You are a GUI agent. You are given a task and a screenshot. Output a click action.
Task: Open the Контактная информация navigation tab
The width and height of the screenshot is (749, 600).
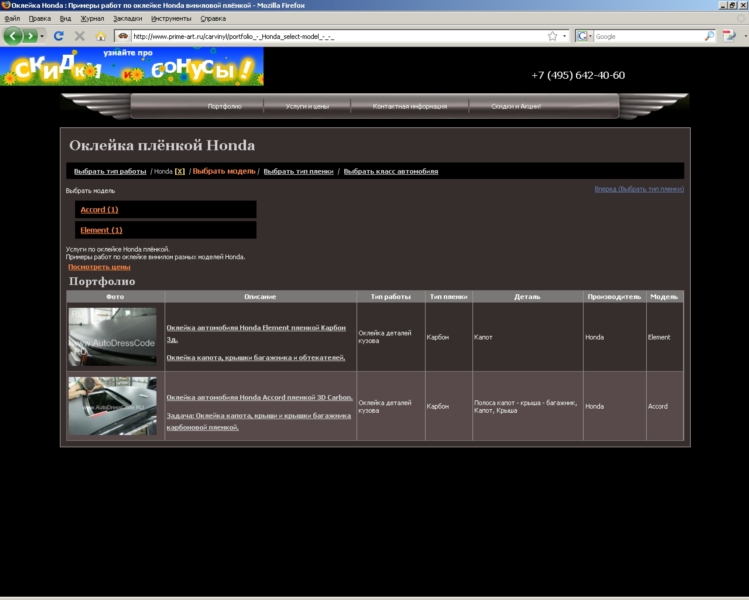click(410, 106)
